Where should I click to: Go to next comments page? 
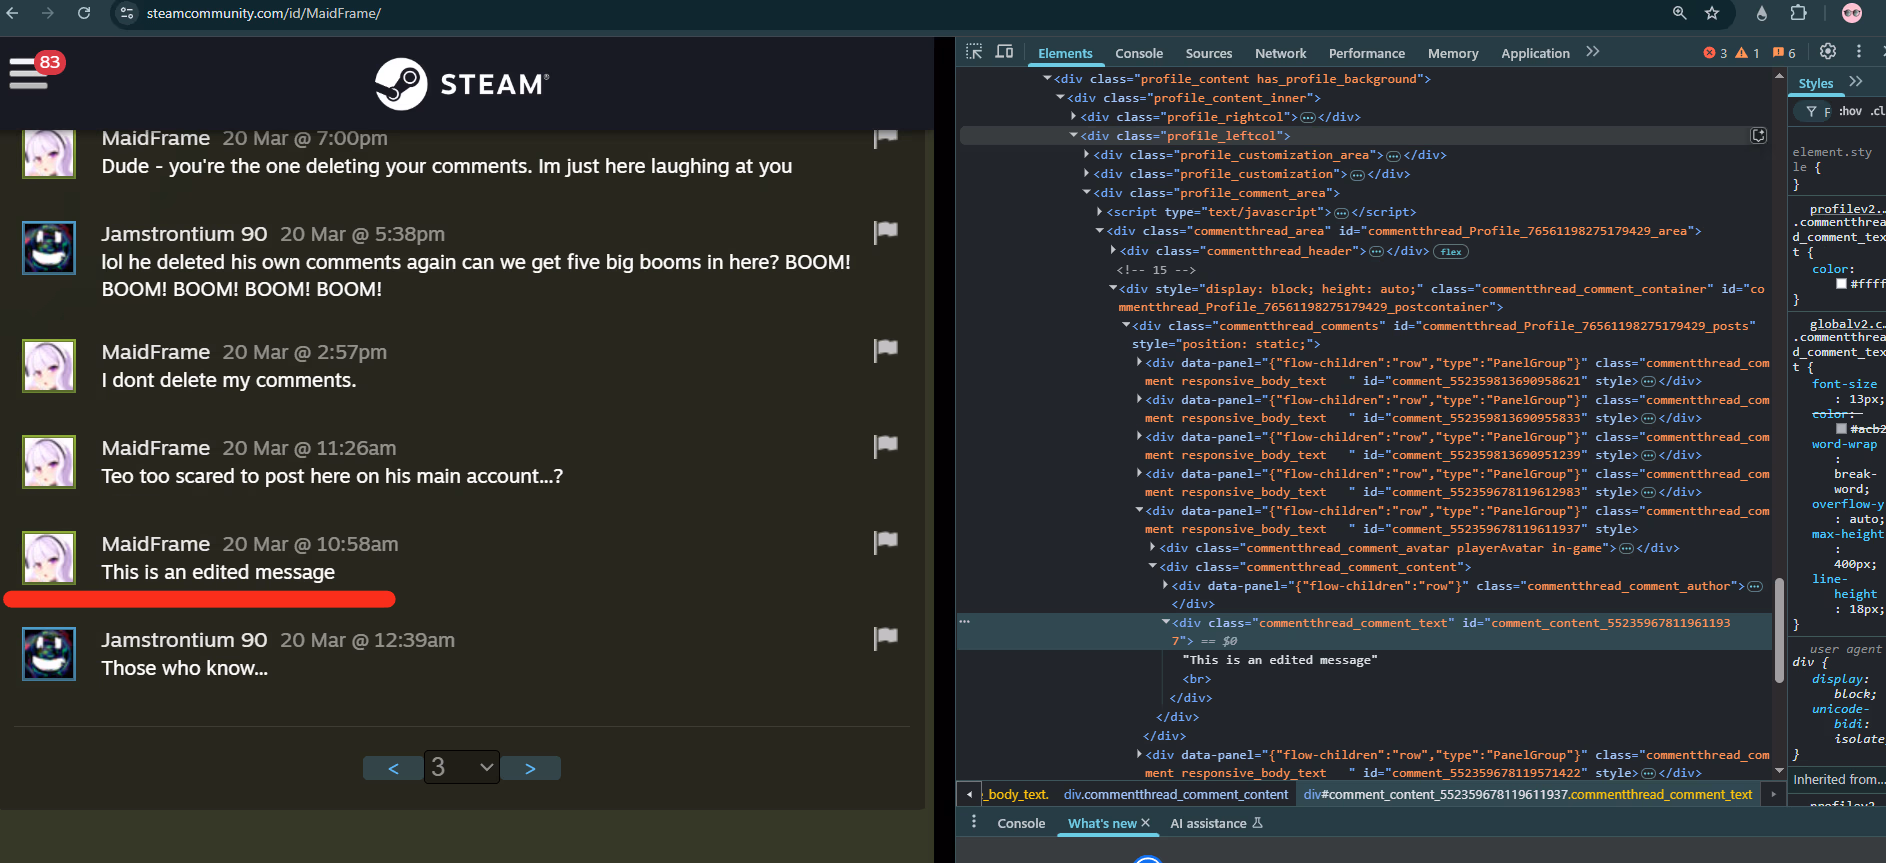[530, 768]
